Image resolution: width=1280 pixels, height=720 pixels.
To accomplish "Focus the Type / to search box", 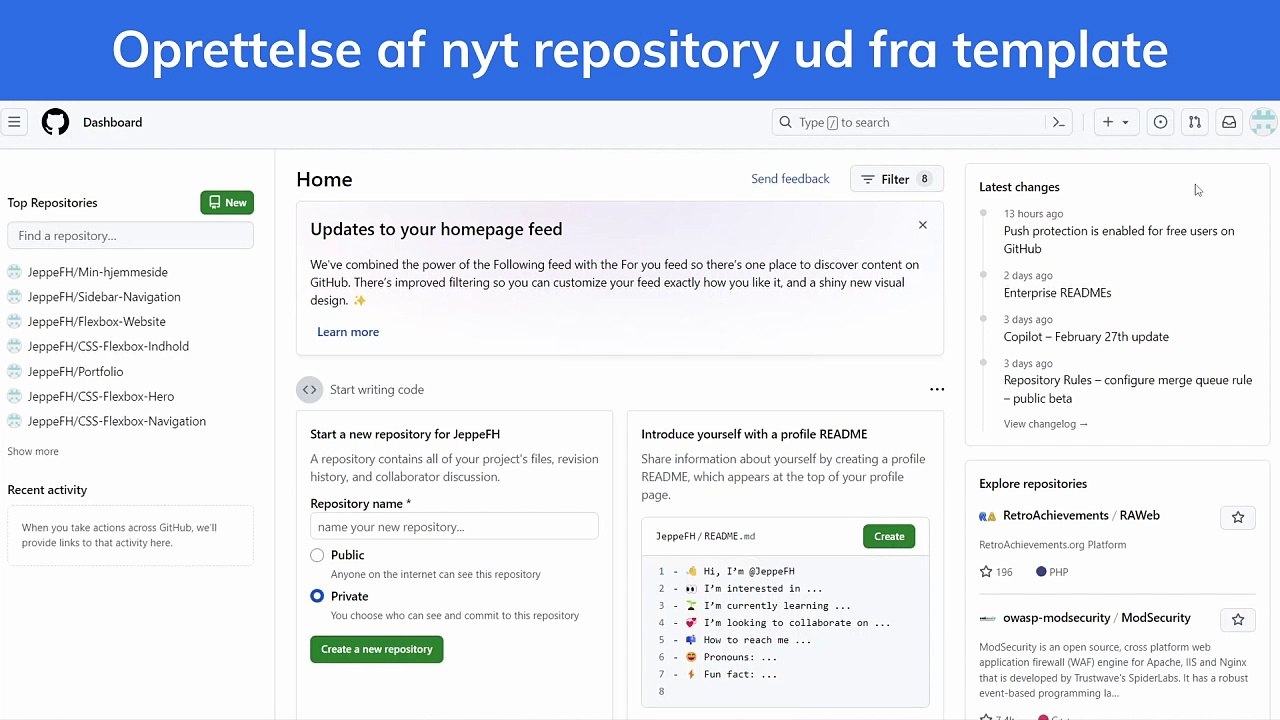I will pos(922,122).
